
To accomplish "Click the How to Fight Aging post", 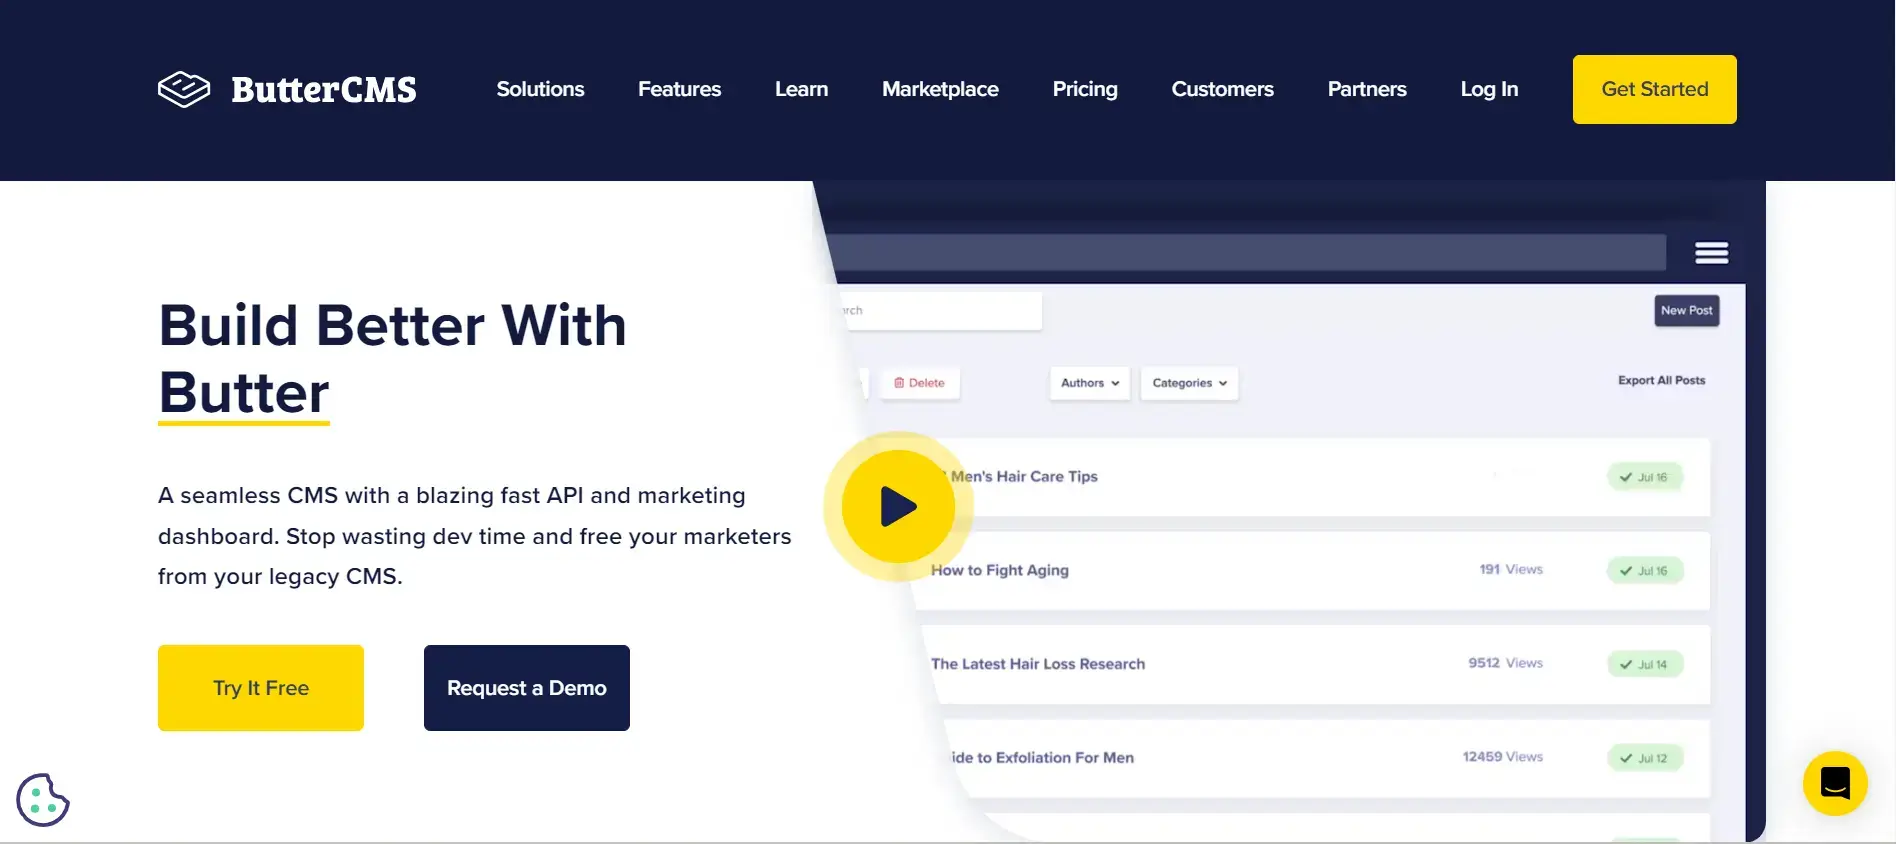I will 1000,570.
